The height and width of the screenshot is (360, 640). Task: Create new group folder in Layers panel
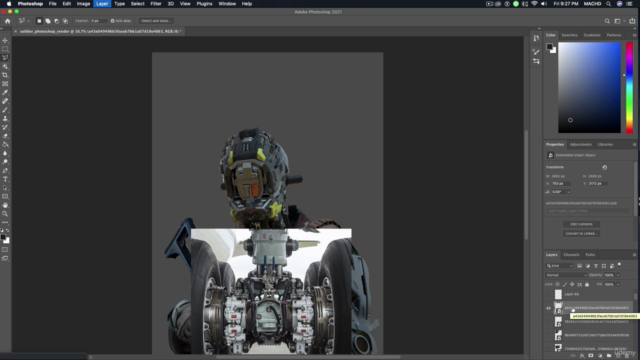[609, 356]
